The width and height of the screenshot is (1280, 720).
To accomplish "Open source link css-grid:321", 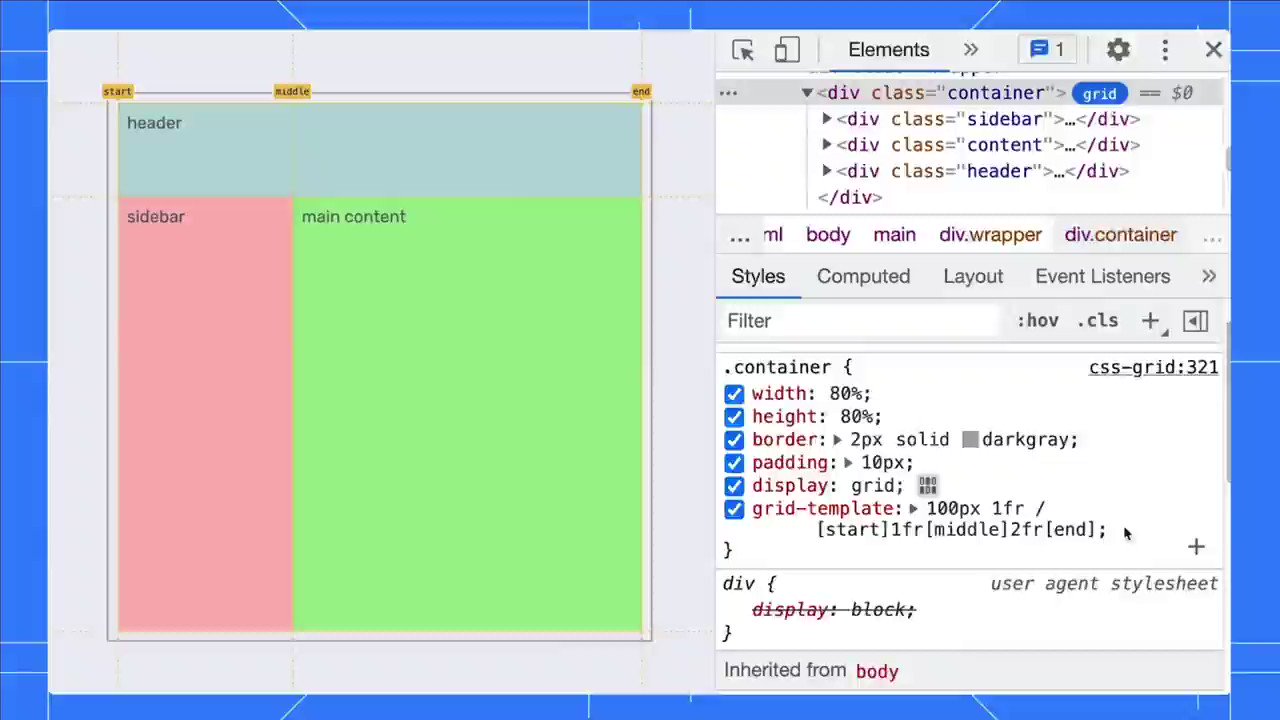I will point(1153,368).
